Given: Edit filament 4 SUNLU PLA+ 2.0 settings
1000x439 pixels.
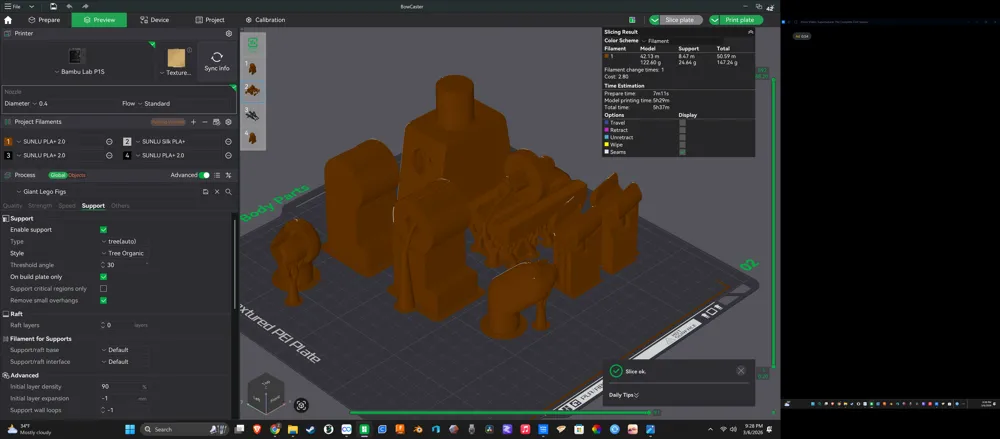Looking at the screenshot, I should [x=228, y=156].
